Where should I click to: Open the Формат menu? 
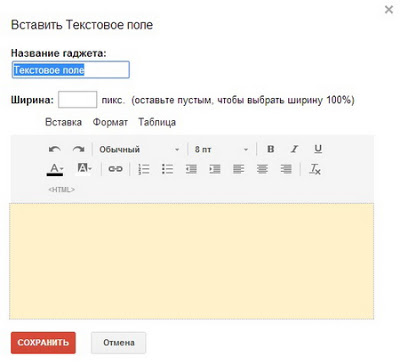110,122
